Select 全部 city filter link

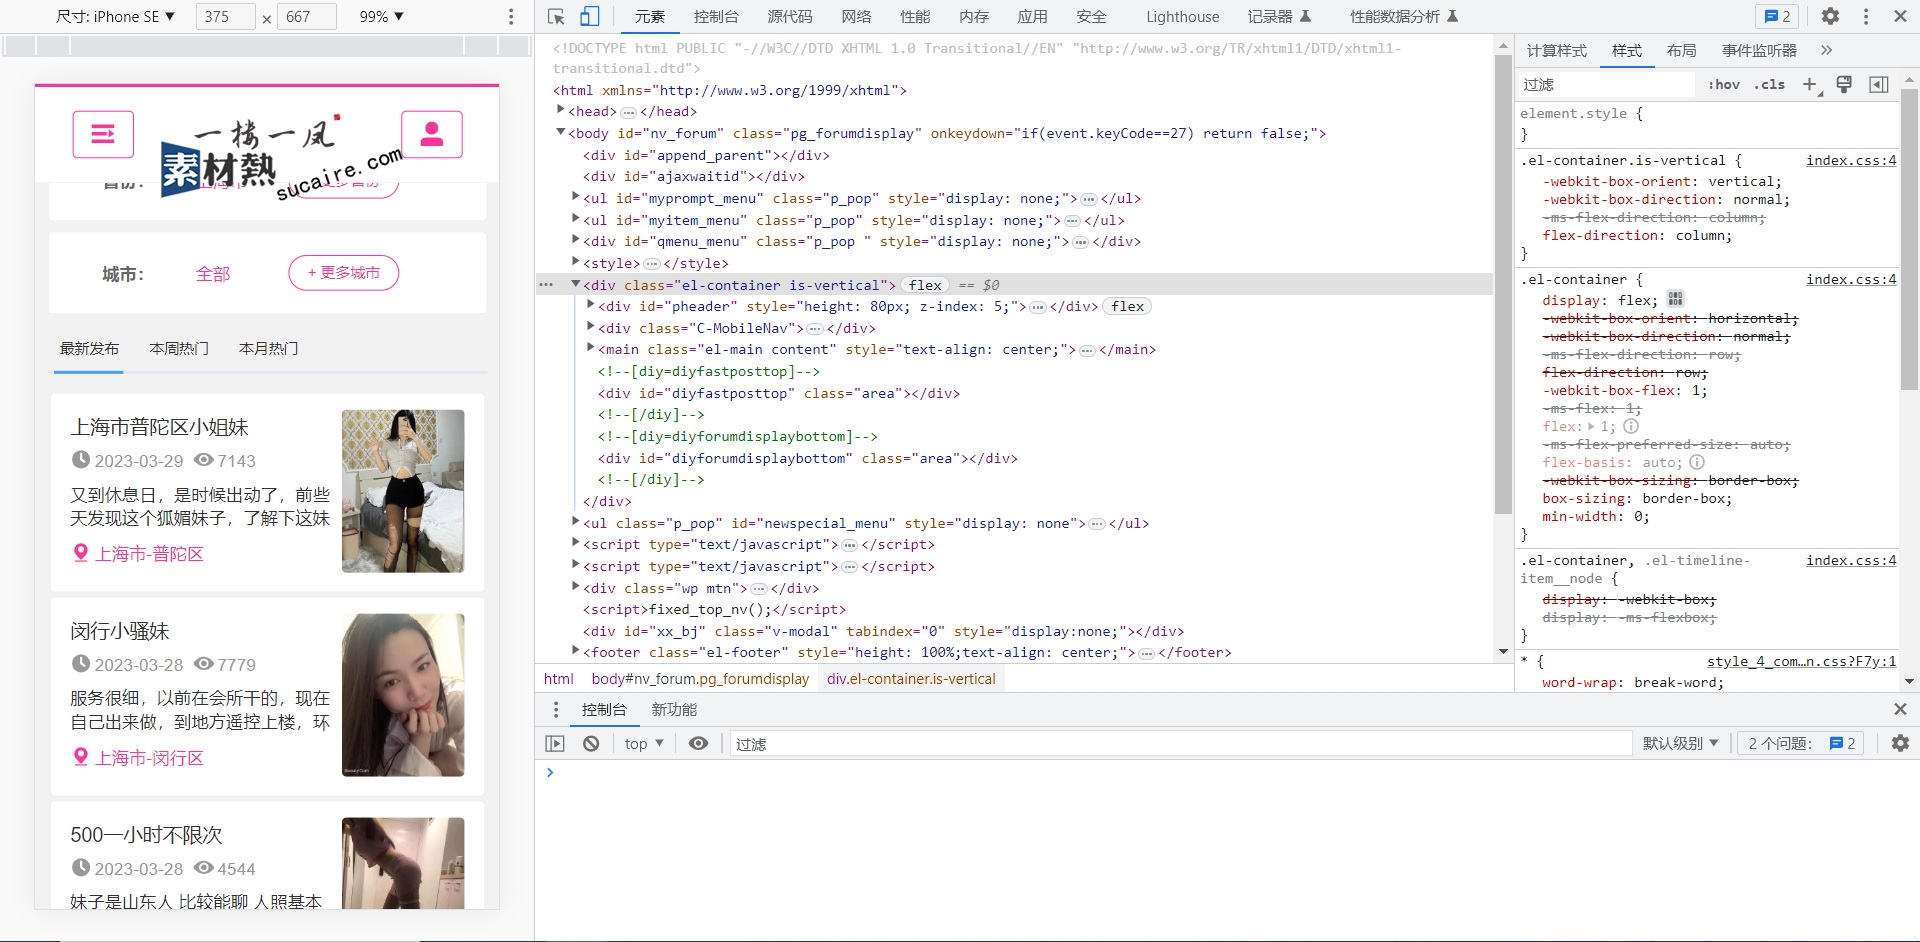point(213,274)
